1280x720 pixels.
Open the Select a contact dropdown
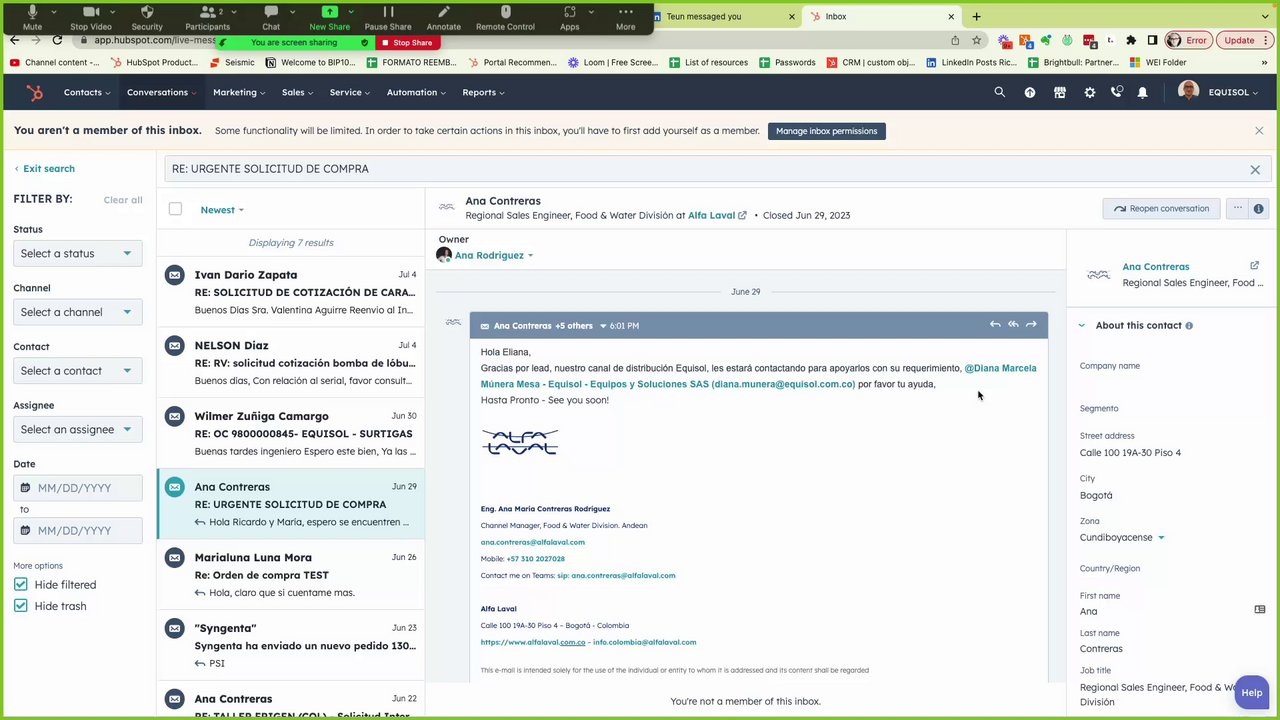pyautogui.click(x=78, y=370)
